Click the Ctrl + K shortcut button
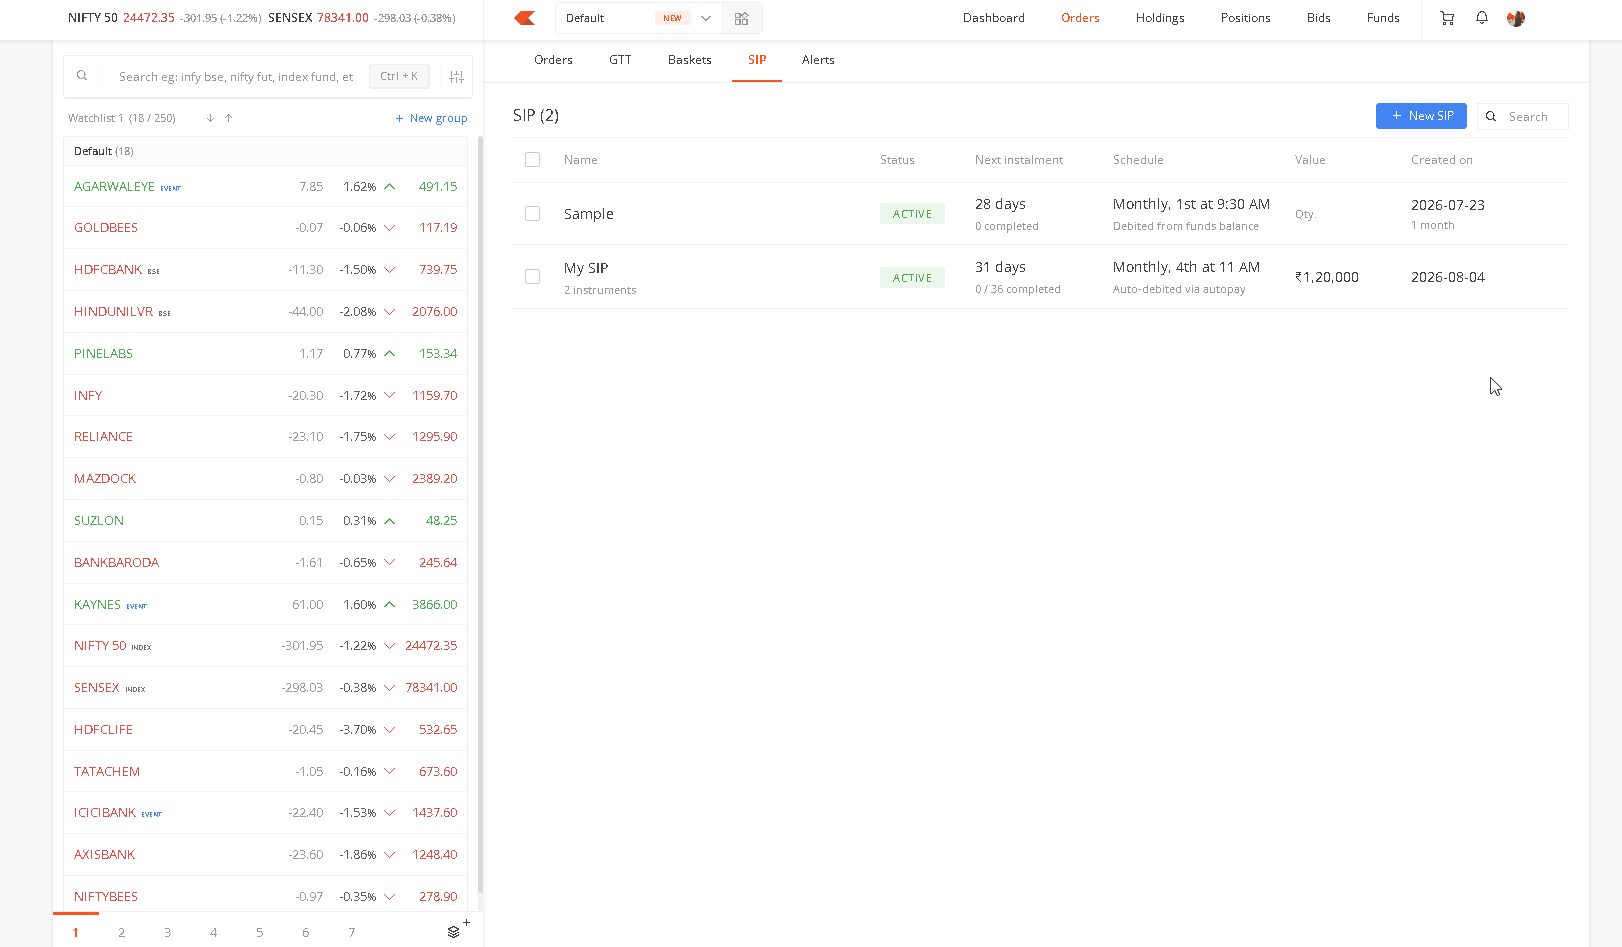This screenshot has height=947, width=1622. pyautogui.click(x=399, y=76)
